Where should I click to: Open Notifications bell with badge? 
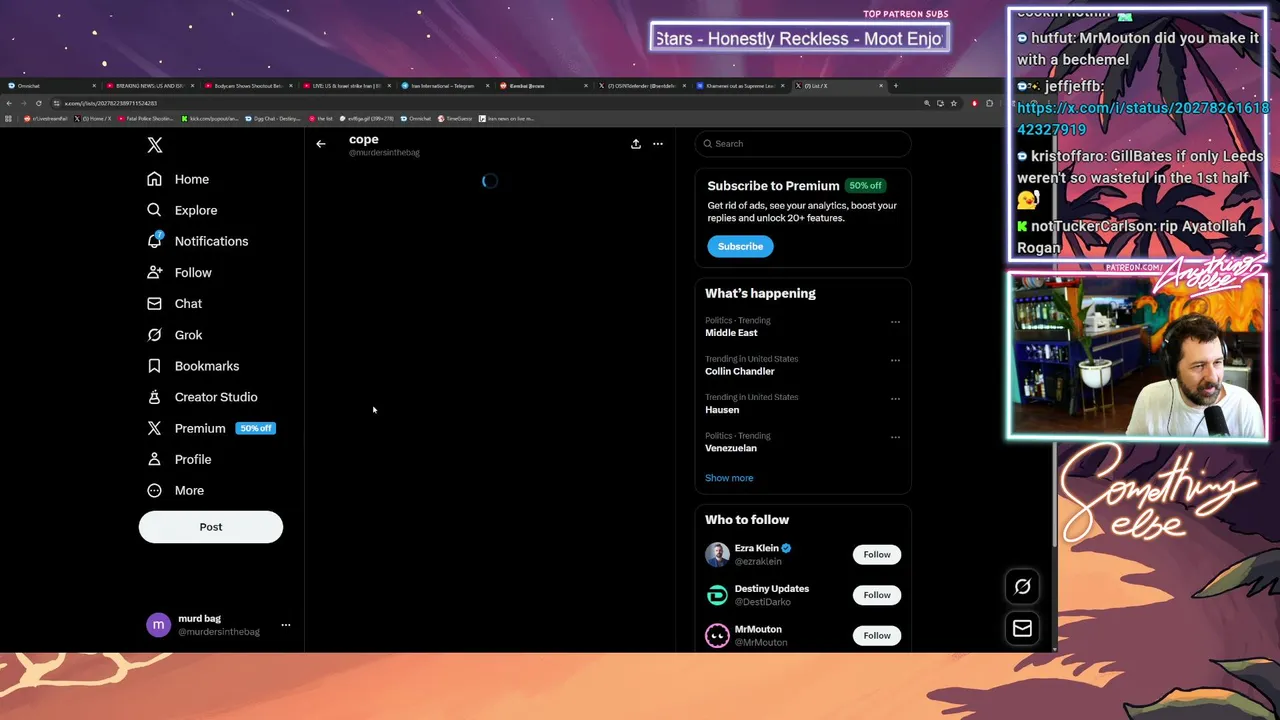(x=155, y=241)
